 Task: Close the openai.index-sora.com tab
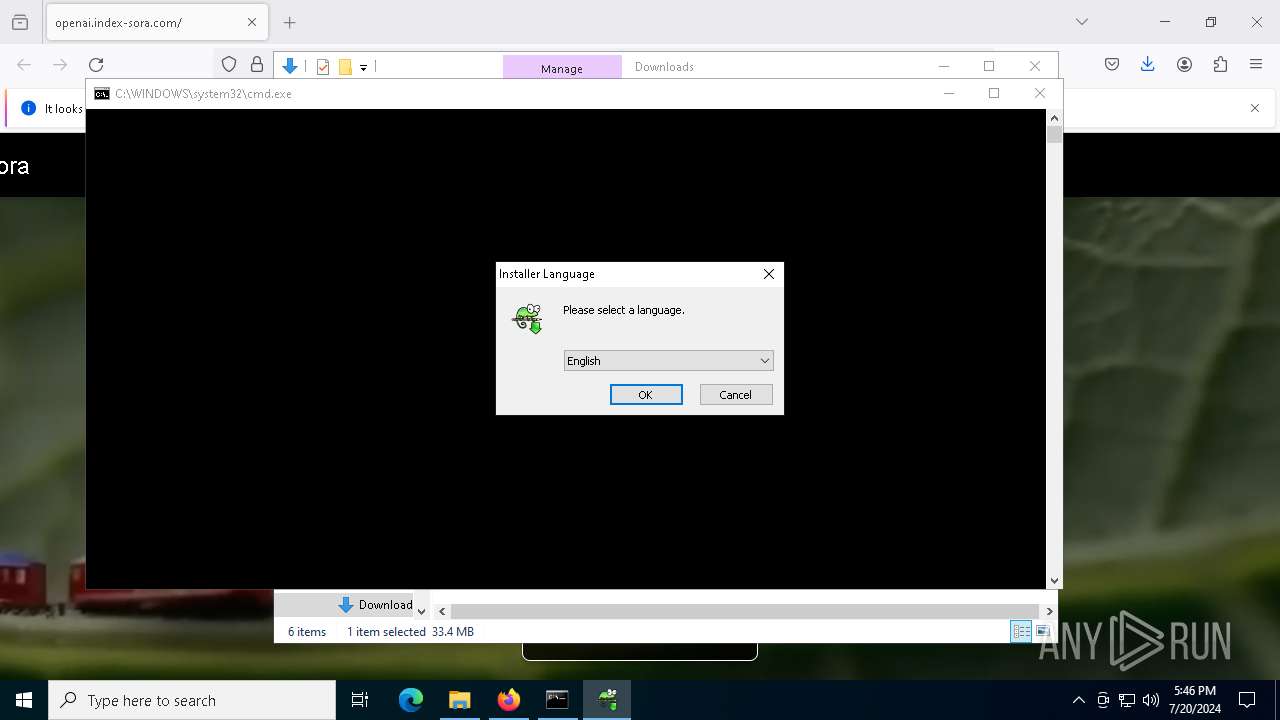[x=251, y=22]
